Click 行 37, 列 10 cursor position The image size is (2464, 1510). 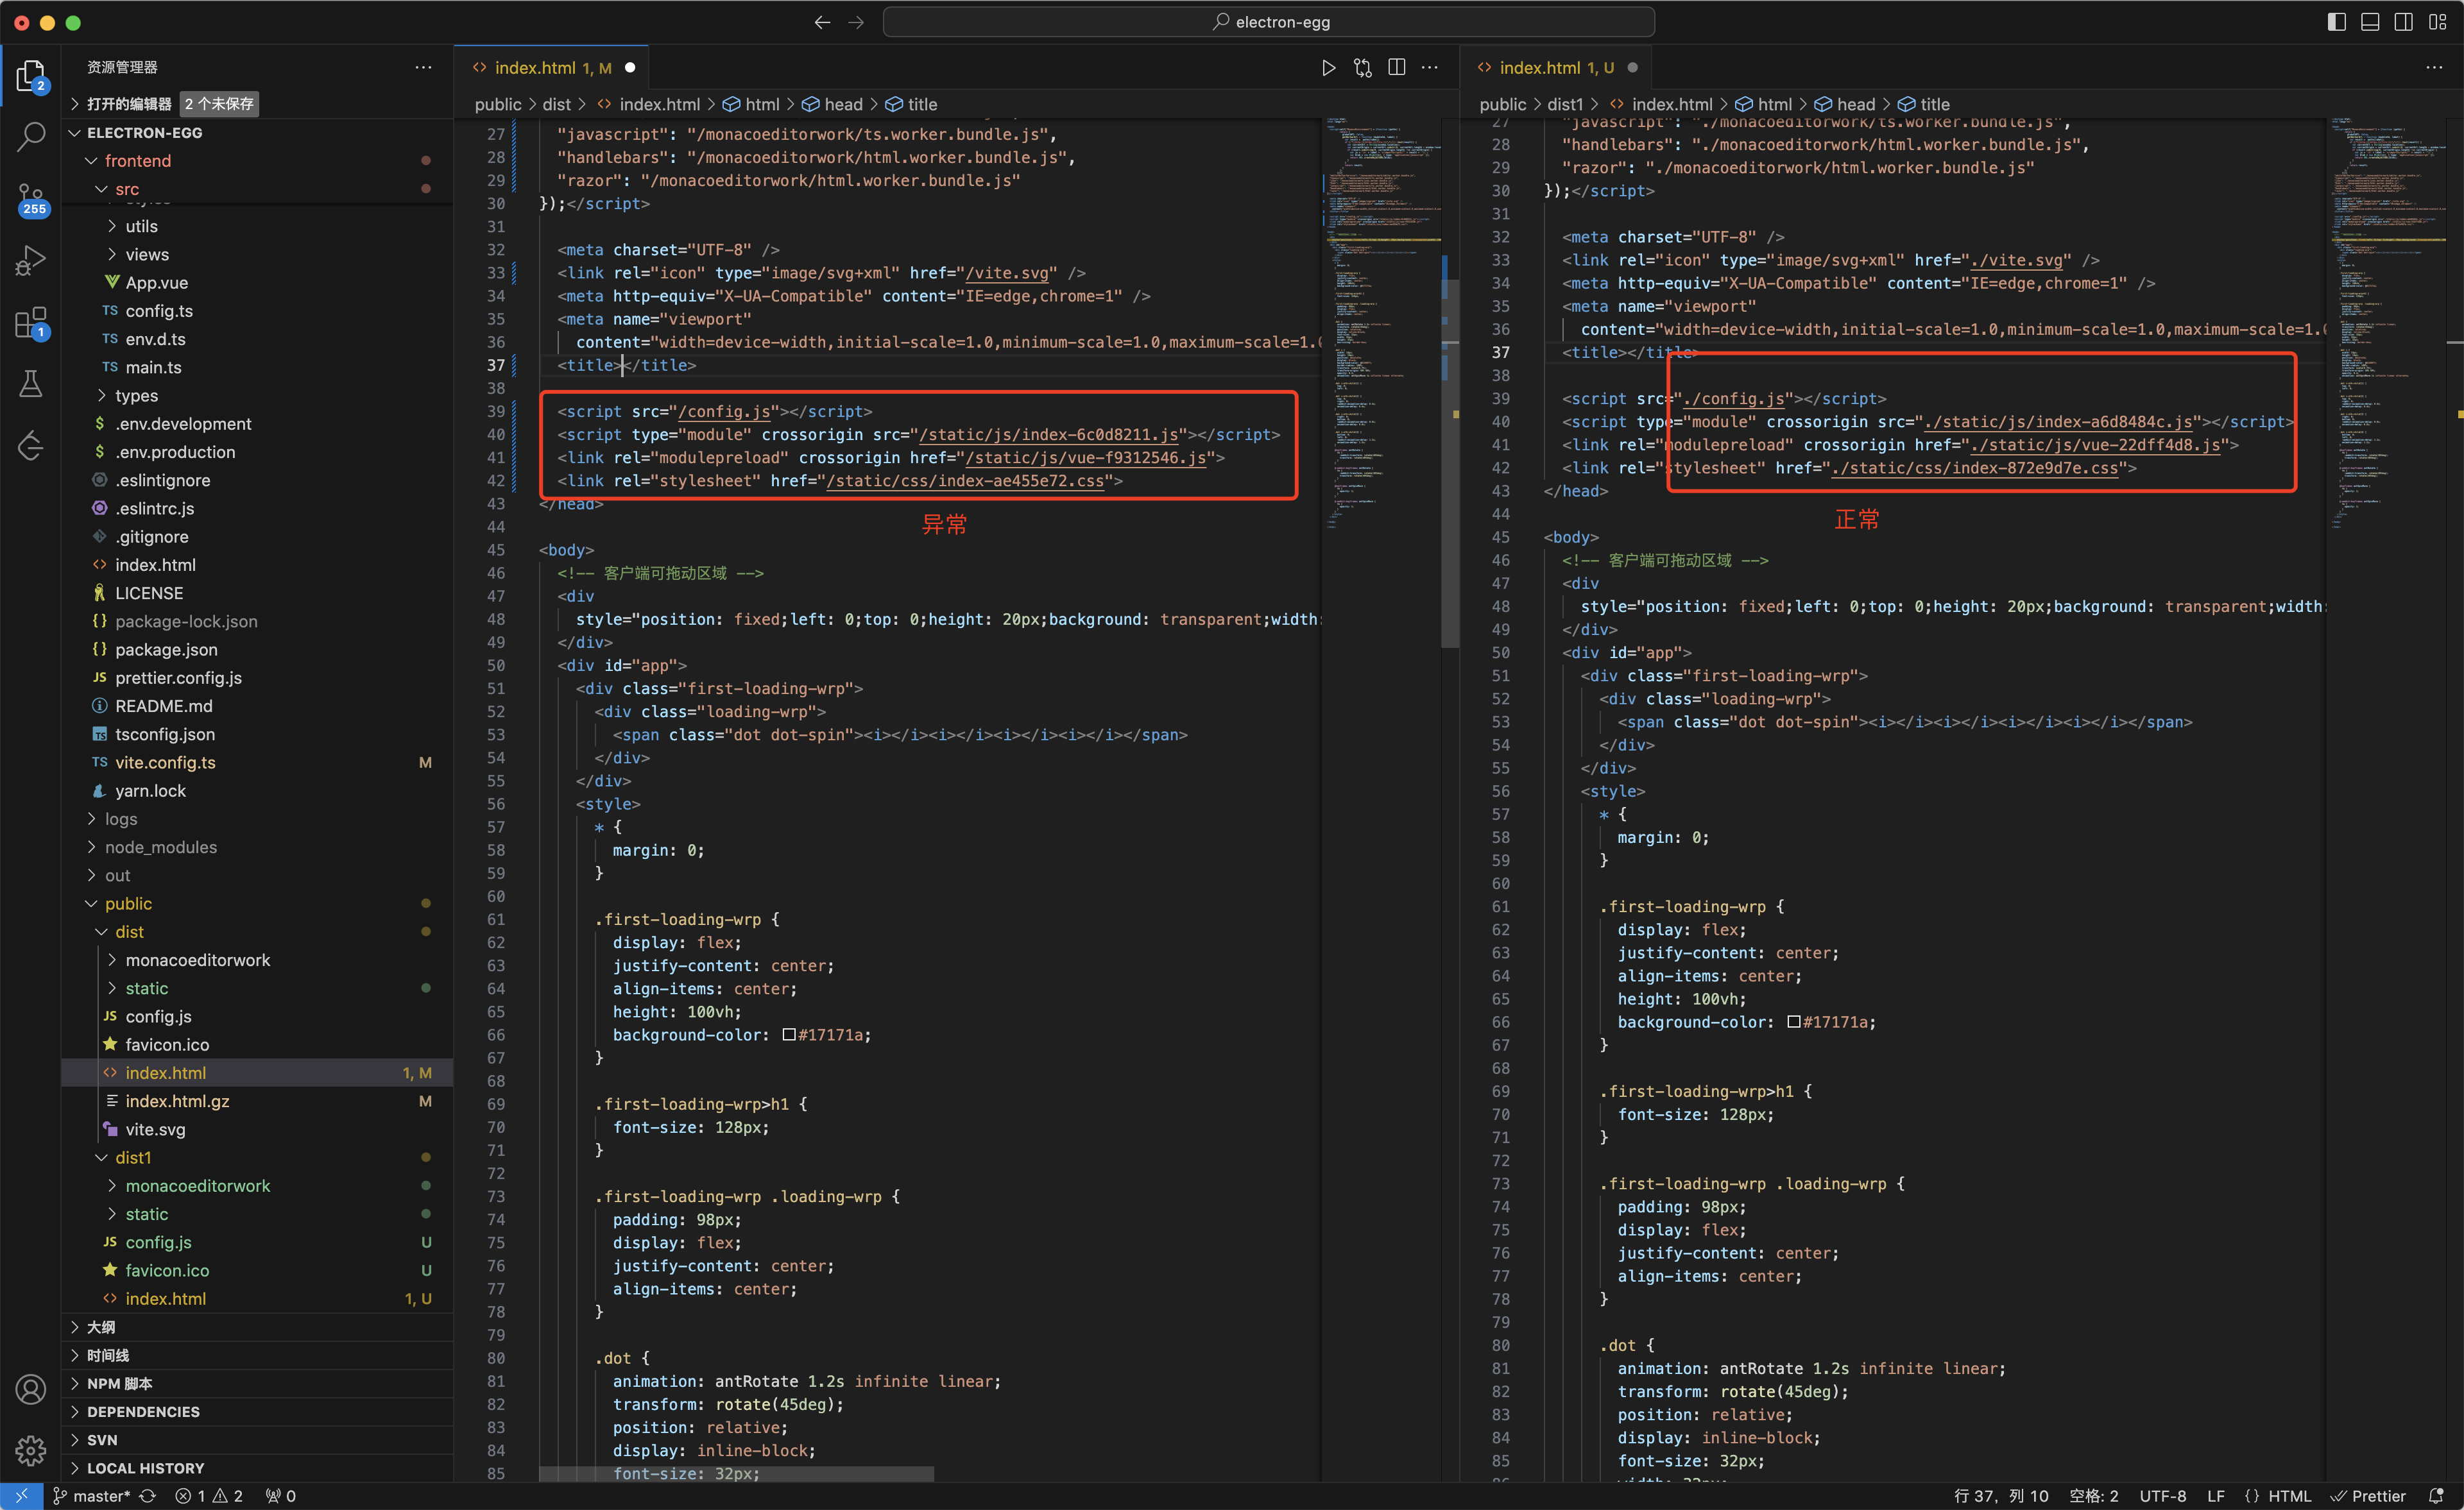[x=2000, y=1496]
